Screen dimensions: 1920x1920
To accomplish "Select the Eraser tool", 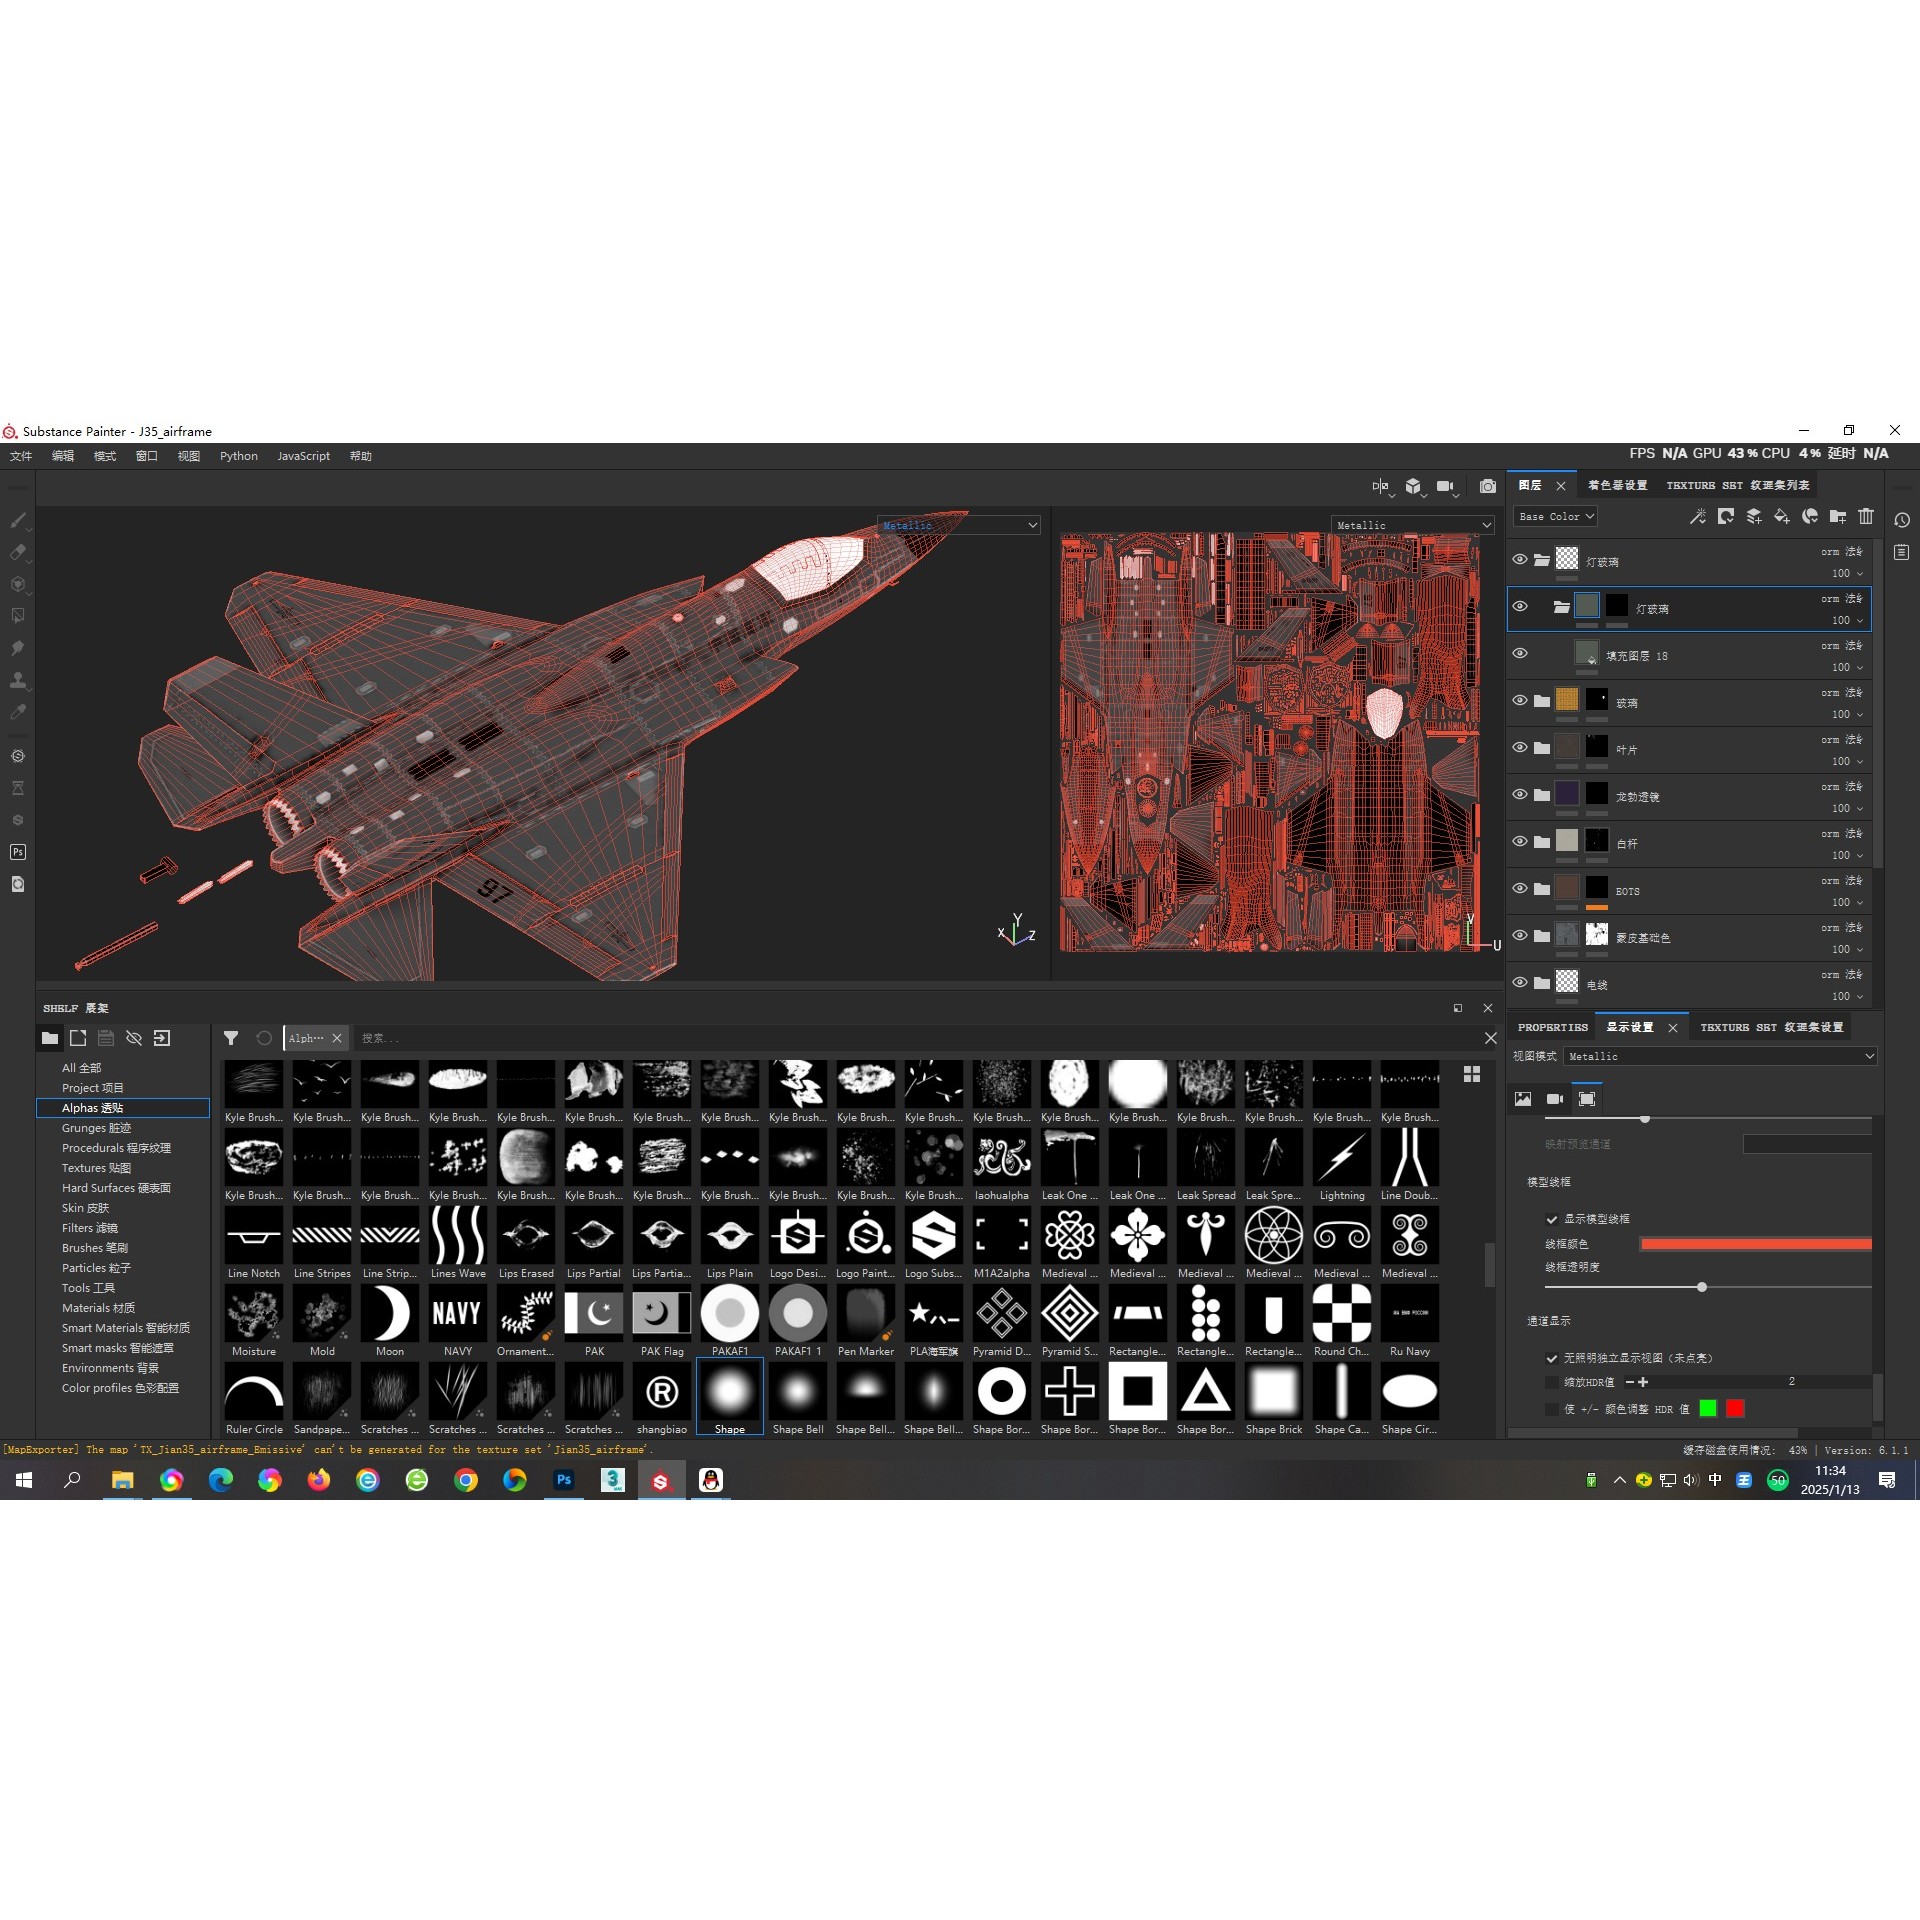I will click(x=18, y=552).
